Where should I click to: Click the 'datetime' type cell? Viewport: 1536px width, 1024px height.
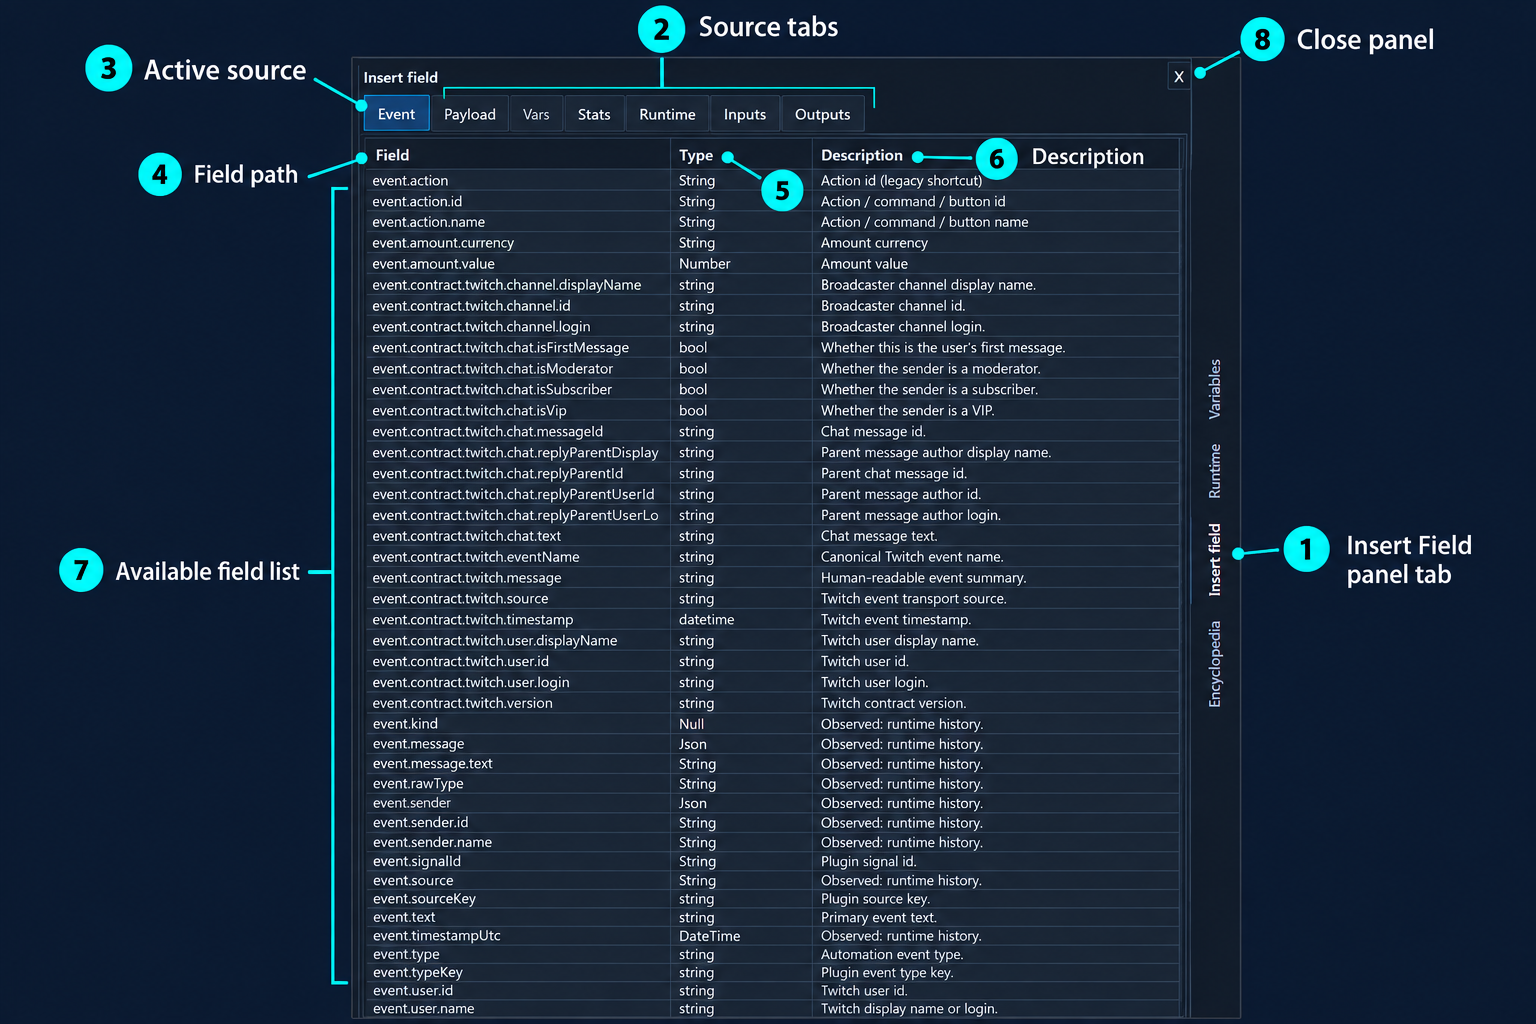click(706, 620)
